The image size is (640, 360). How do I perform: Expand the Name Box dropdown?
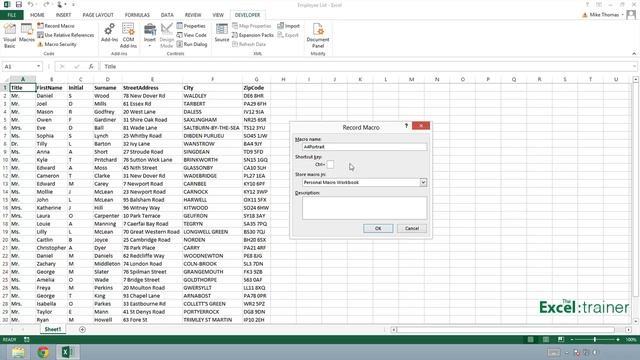coord(38,66)
